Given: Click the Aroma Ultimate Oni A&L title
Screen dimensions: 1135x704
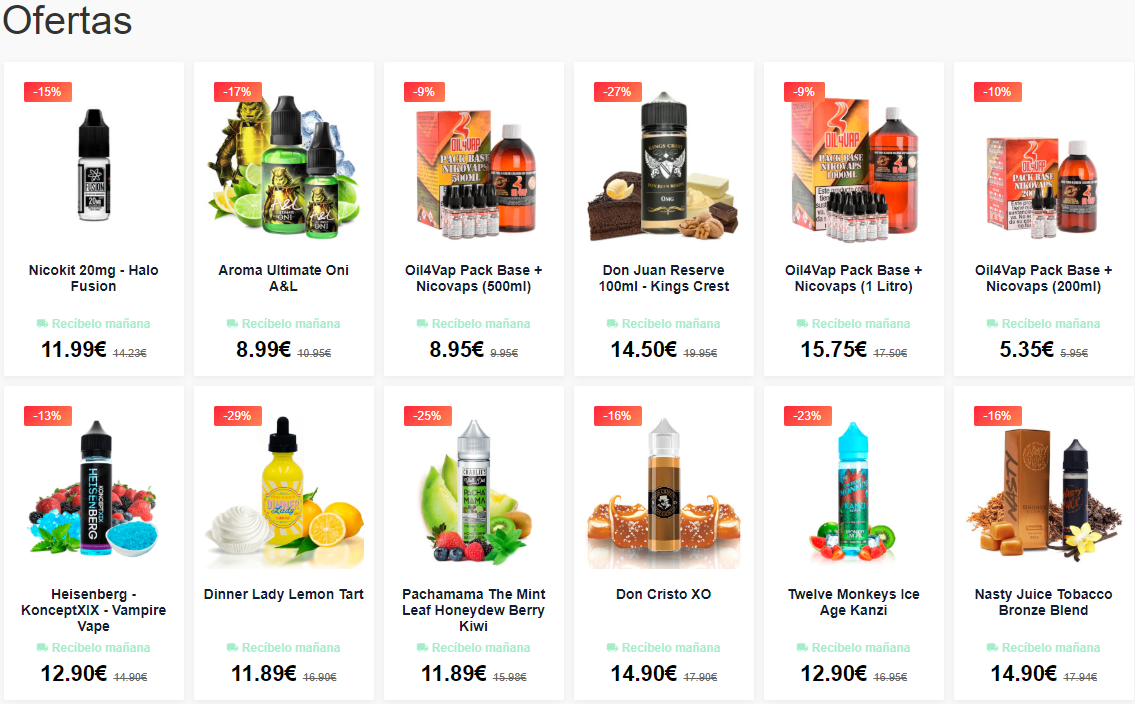Looking at the screenshot, I should pos(284,278).
